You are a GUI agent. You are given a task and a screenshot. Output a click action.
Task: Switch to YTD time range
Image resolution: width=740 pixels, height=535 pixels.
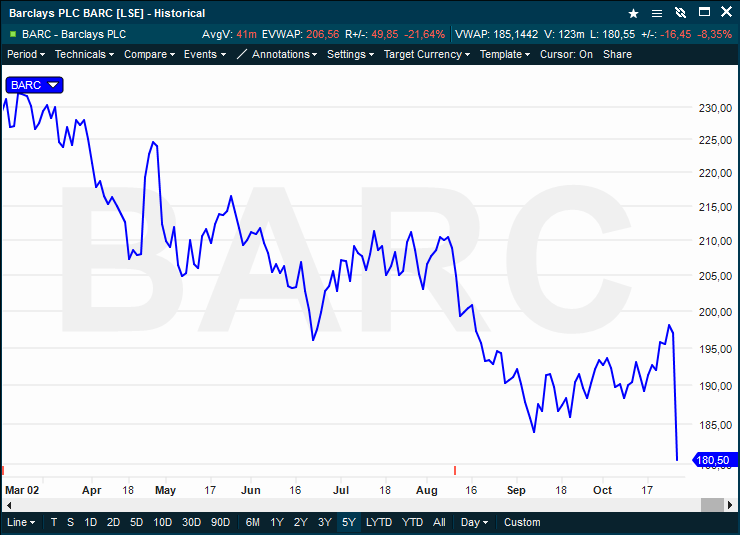[412, 522]
